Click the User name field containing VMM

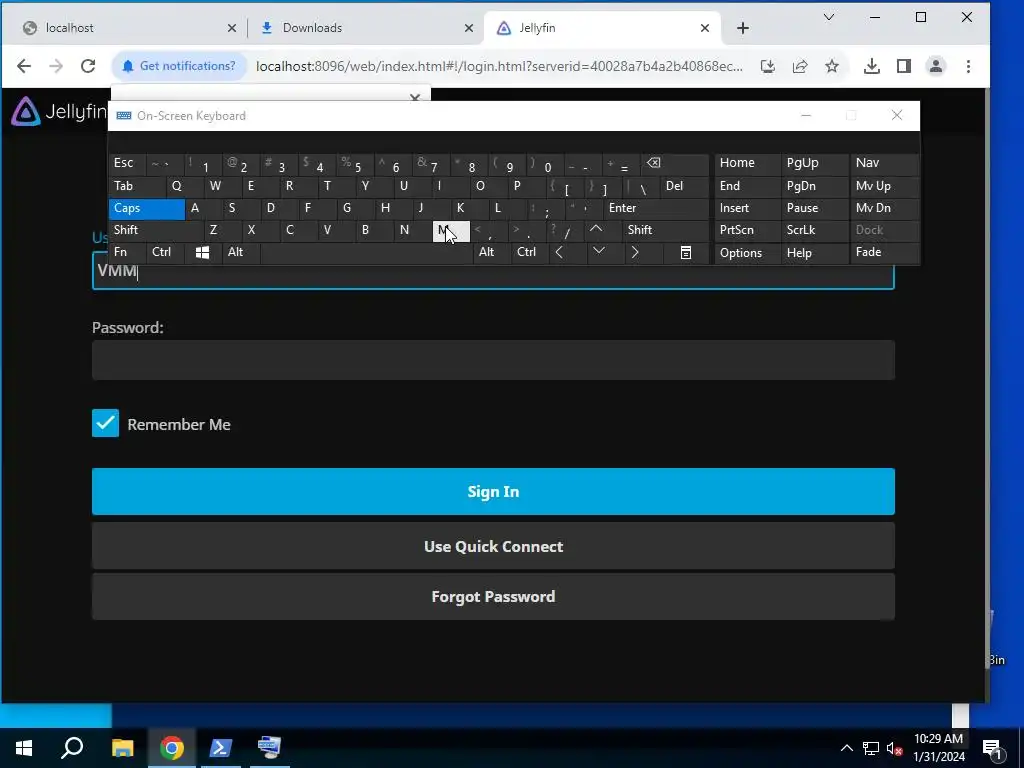click(x=493, y=276)
